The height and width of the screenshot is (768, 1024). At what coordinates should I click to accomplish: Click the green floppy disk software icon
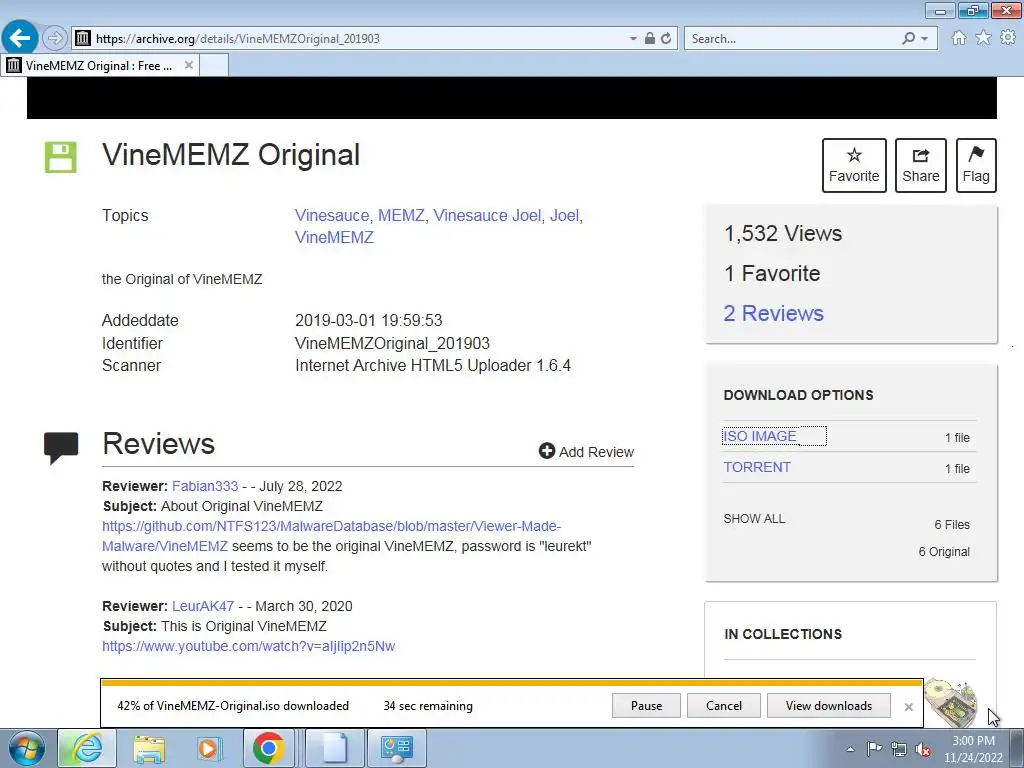tap(60, 157)
